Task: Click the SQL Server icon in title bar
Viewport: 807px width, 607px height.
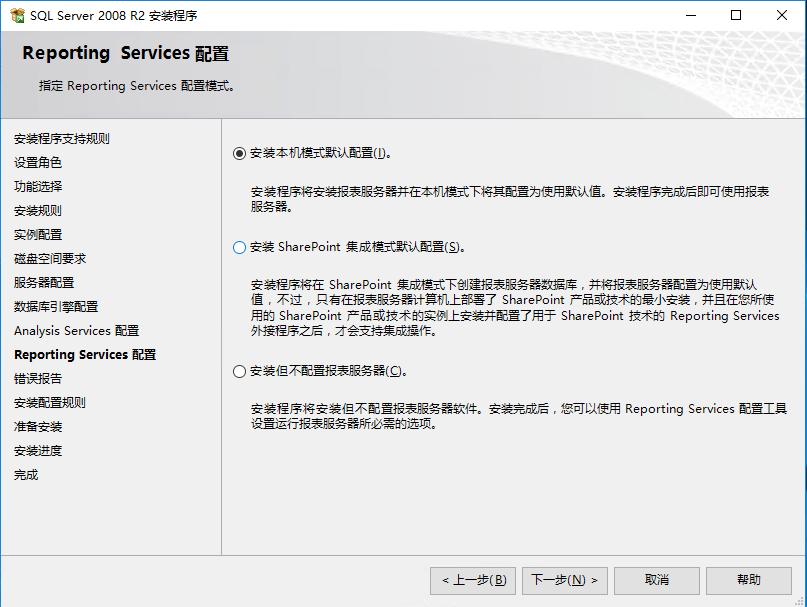Action: [16, 15]
